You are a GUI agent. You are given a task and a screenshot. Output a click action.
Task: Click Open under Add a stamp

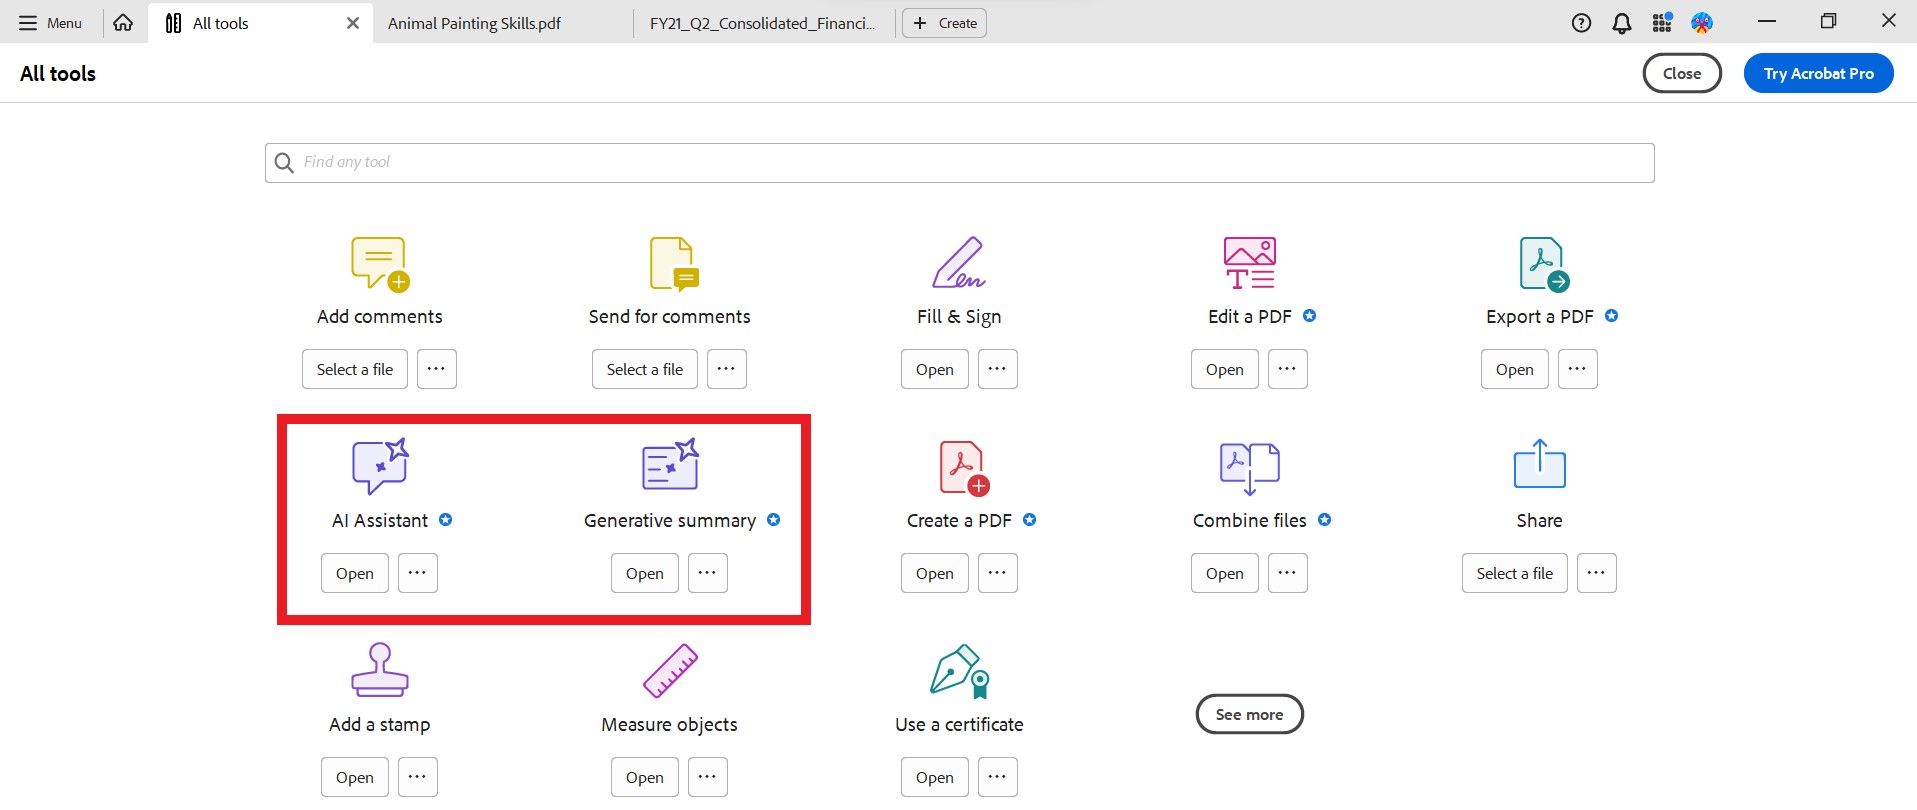point(355,777)
